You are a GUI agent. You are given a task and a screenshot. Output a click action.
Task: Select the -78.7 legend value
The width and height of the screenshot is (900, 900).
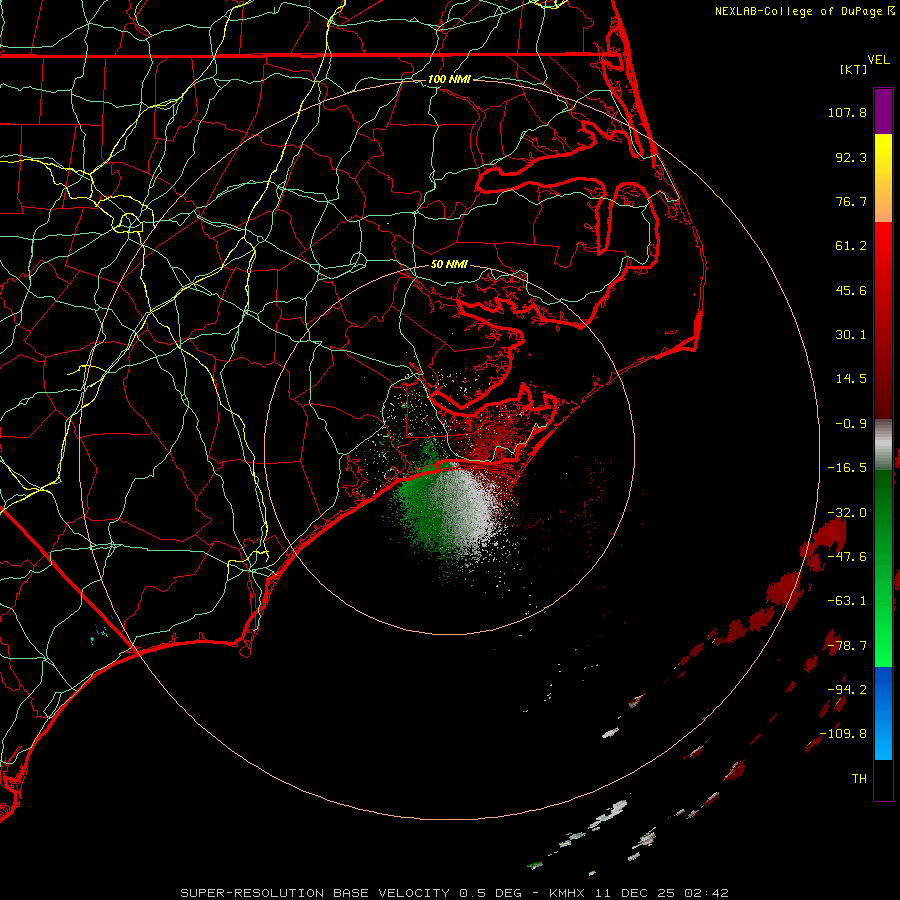coord(847,646)
